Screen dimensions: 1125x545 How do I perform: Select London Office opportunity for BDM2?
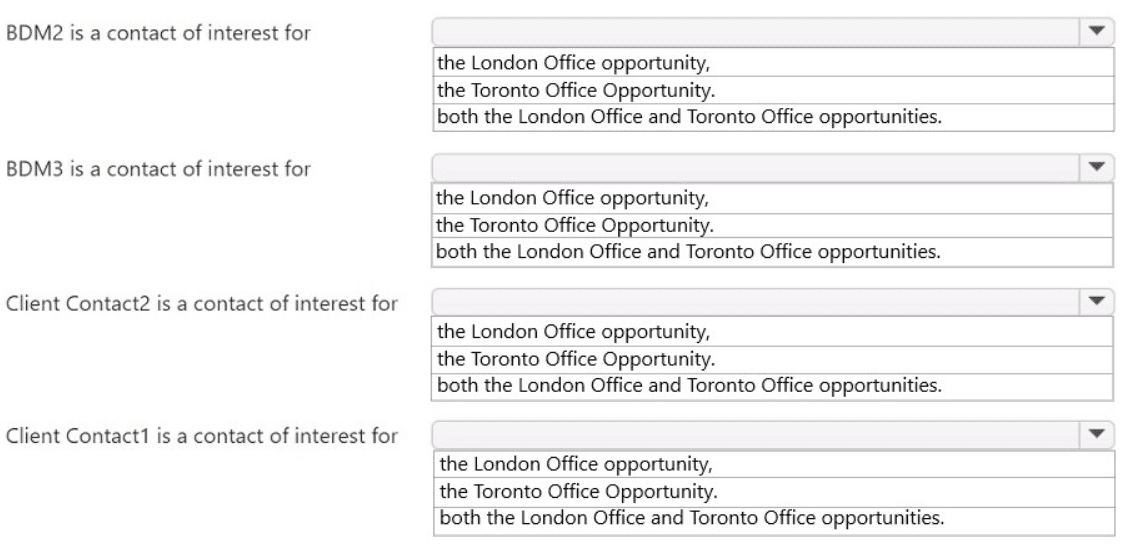click(x=773, y=62)
